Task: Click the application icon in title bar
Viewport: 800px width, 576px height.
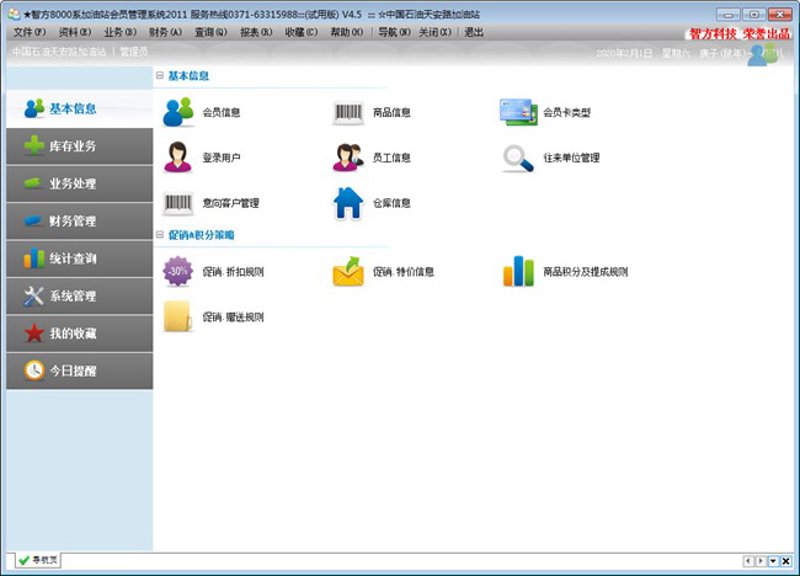Action: click(x=14, y=14)
